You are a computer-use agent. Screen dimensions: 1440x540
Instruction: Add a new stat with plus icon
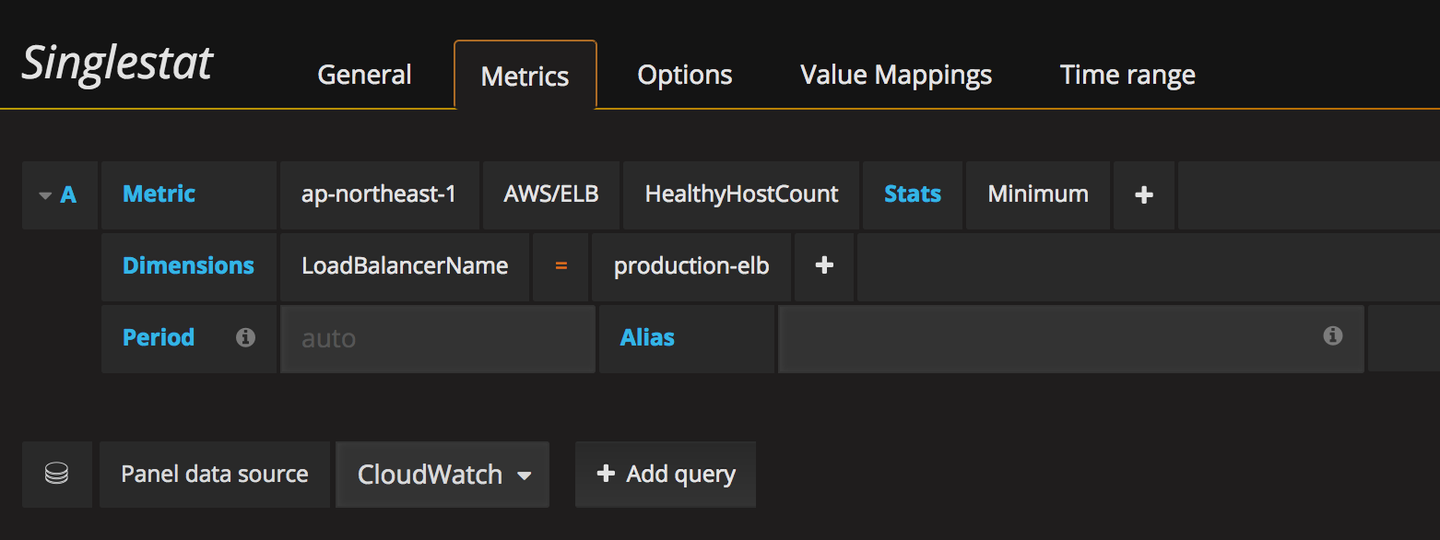click(x=1144, y=194)
